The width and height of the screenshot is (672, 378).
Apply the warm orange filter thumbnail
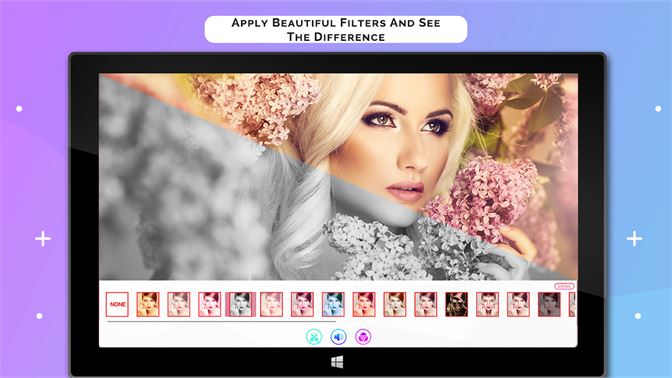coord(148,304)
